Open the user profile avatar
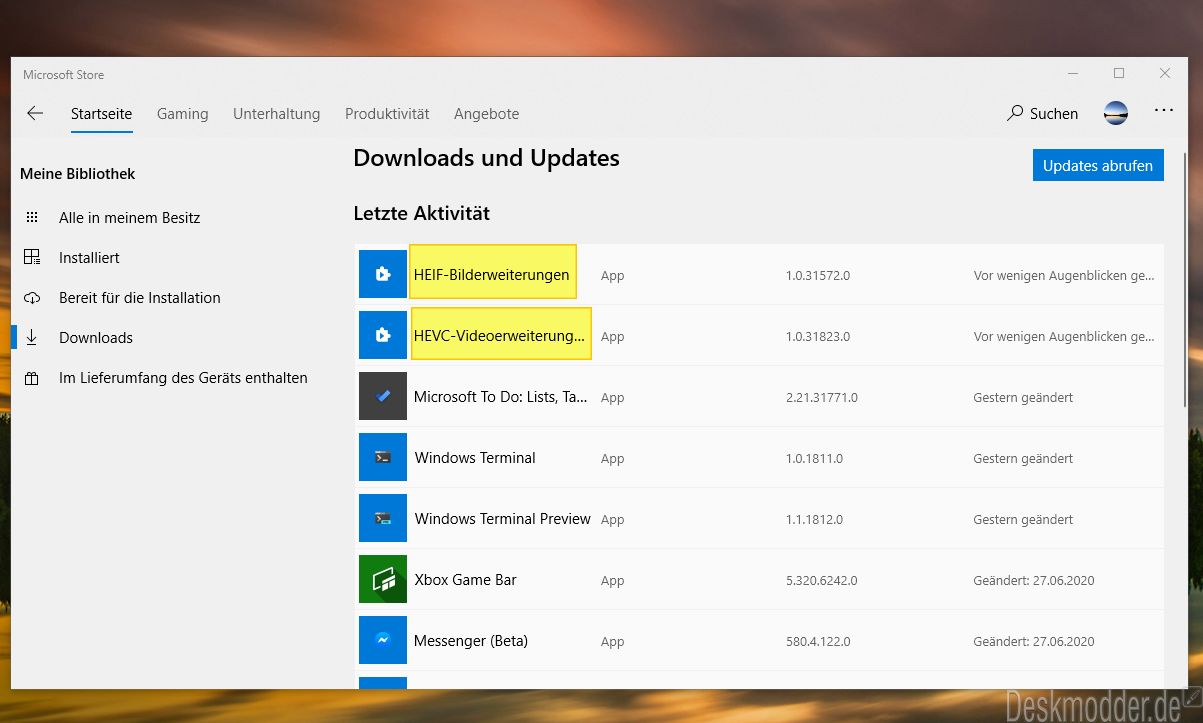Image resolution: width=1203 pixels, height=723 pixels. tap(1116, 113)
